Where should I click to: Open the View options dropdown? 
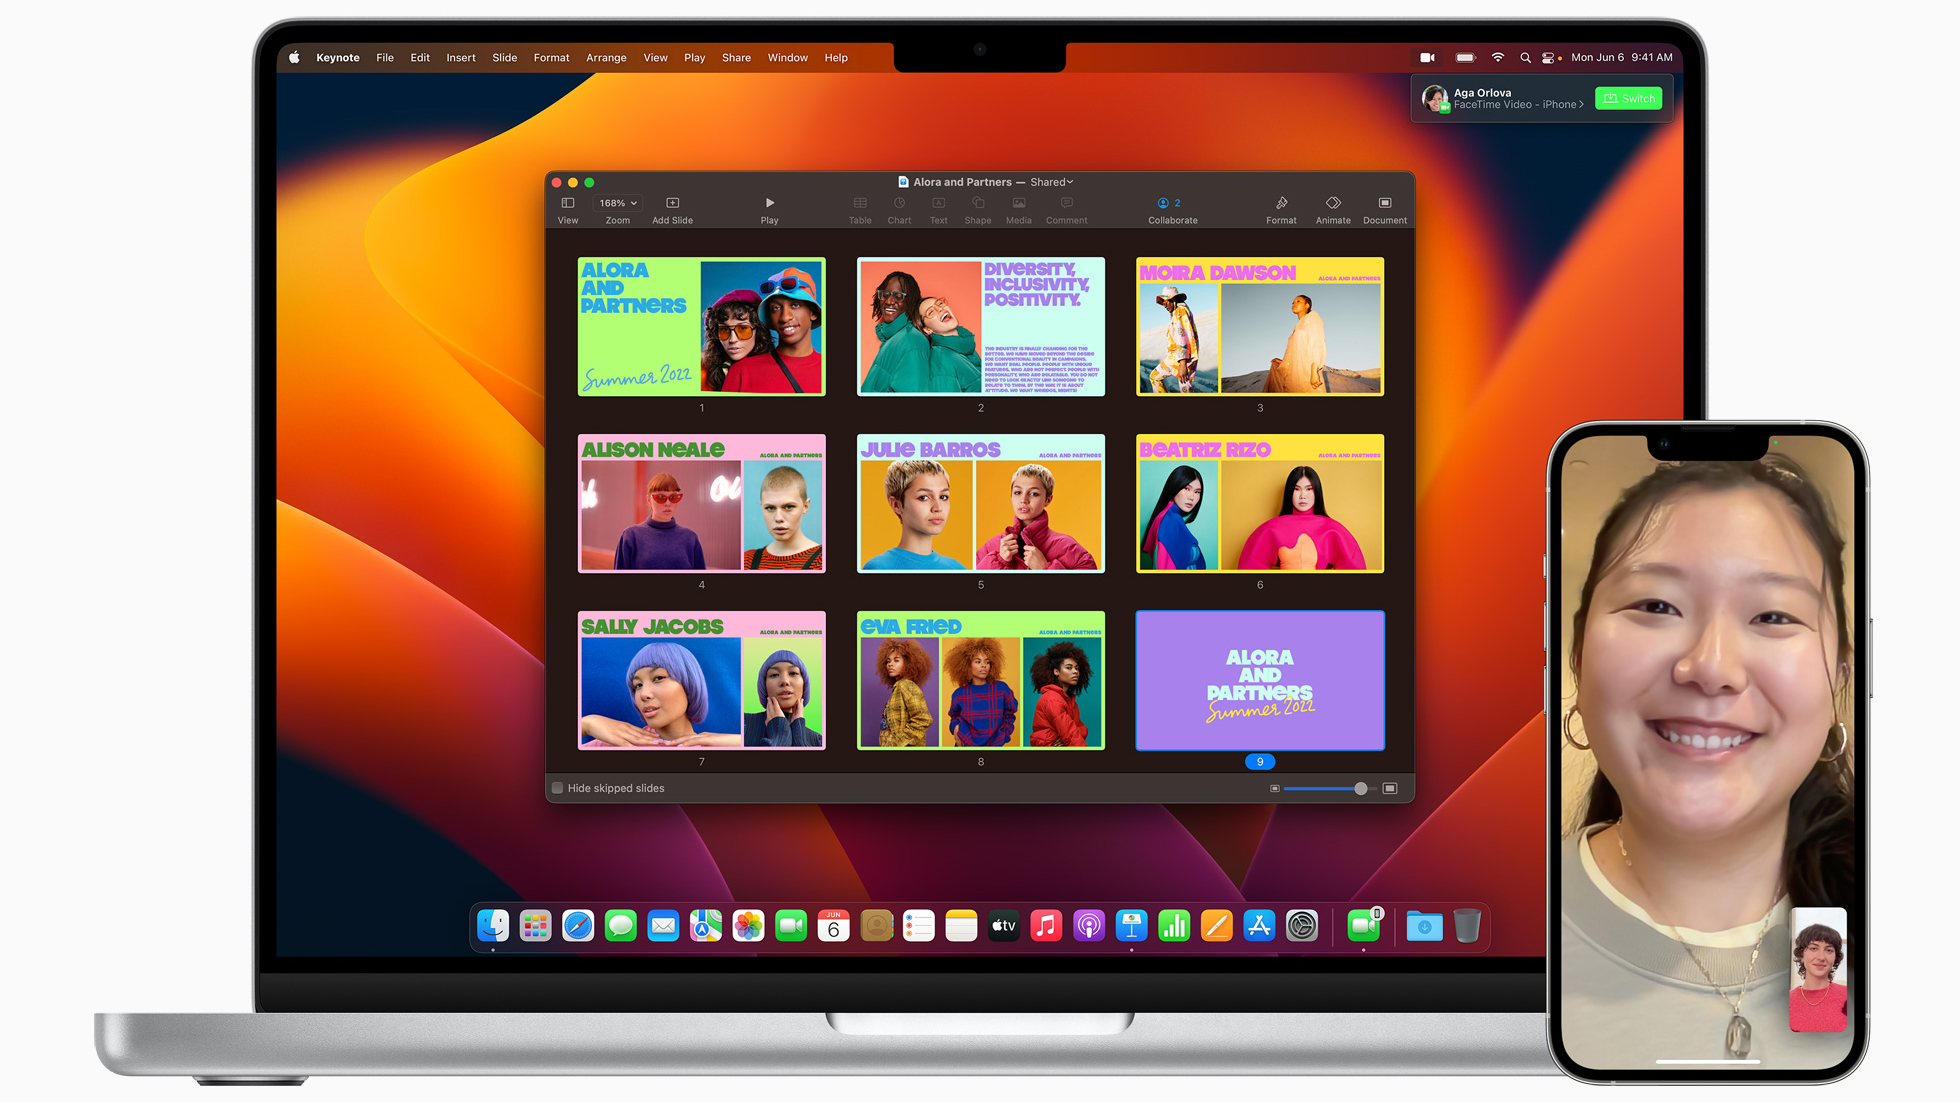click(567, 209)
